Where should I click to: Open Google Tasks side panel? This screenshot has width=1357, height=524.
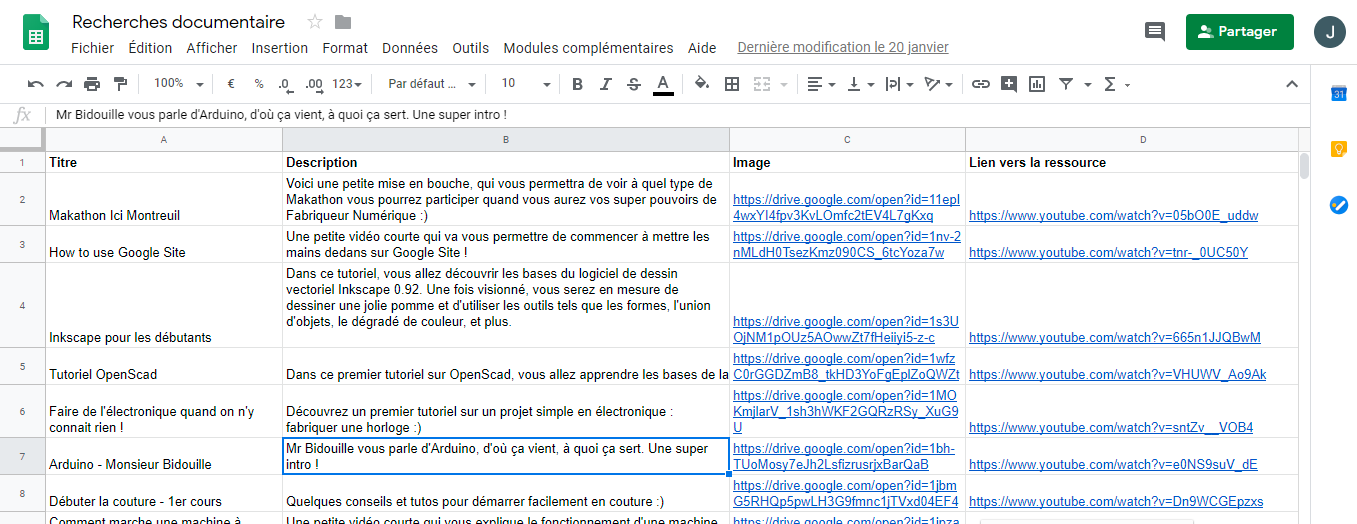point(1339,204)
